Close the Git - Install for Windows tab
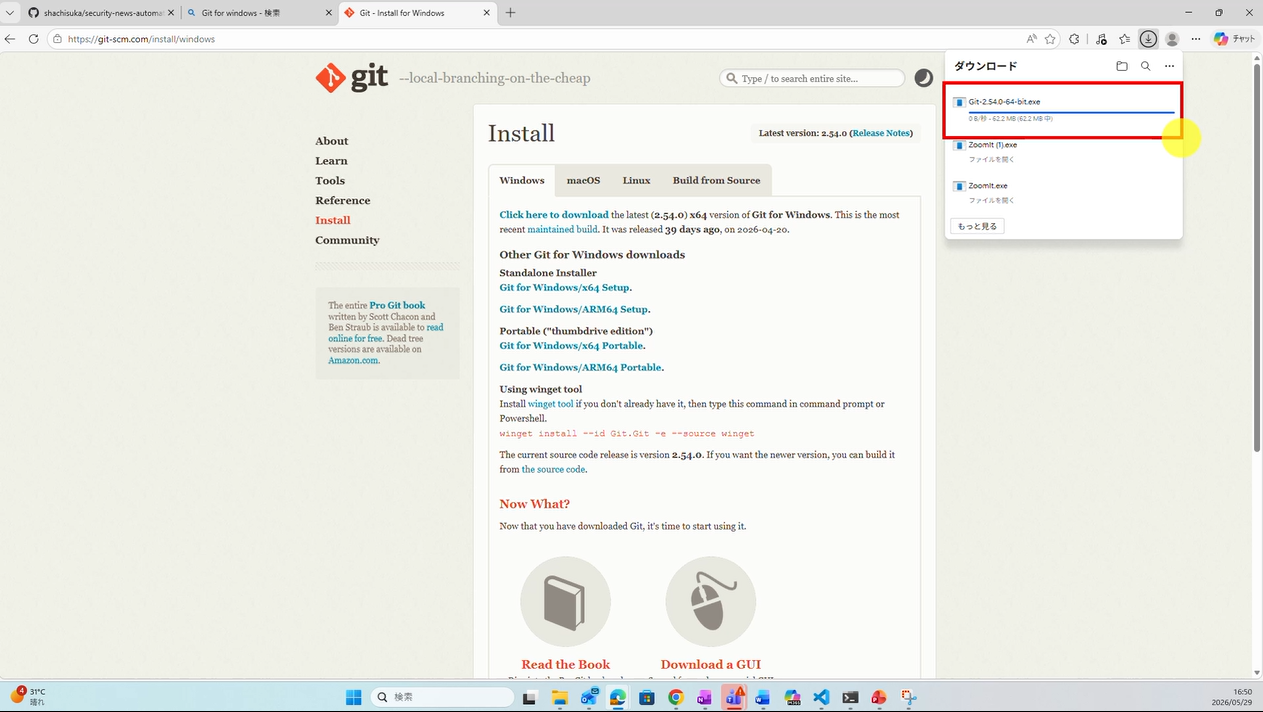The height and width of the screenshot is (712, 1263). coord(487,13)
